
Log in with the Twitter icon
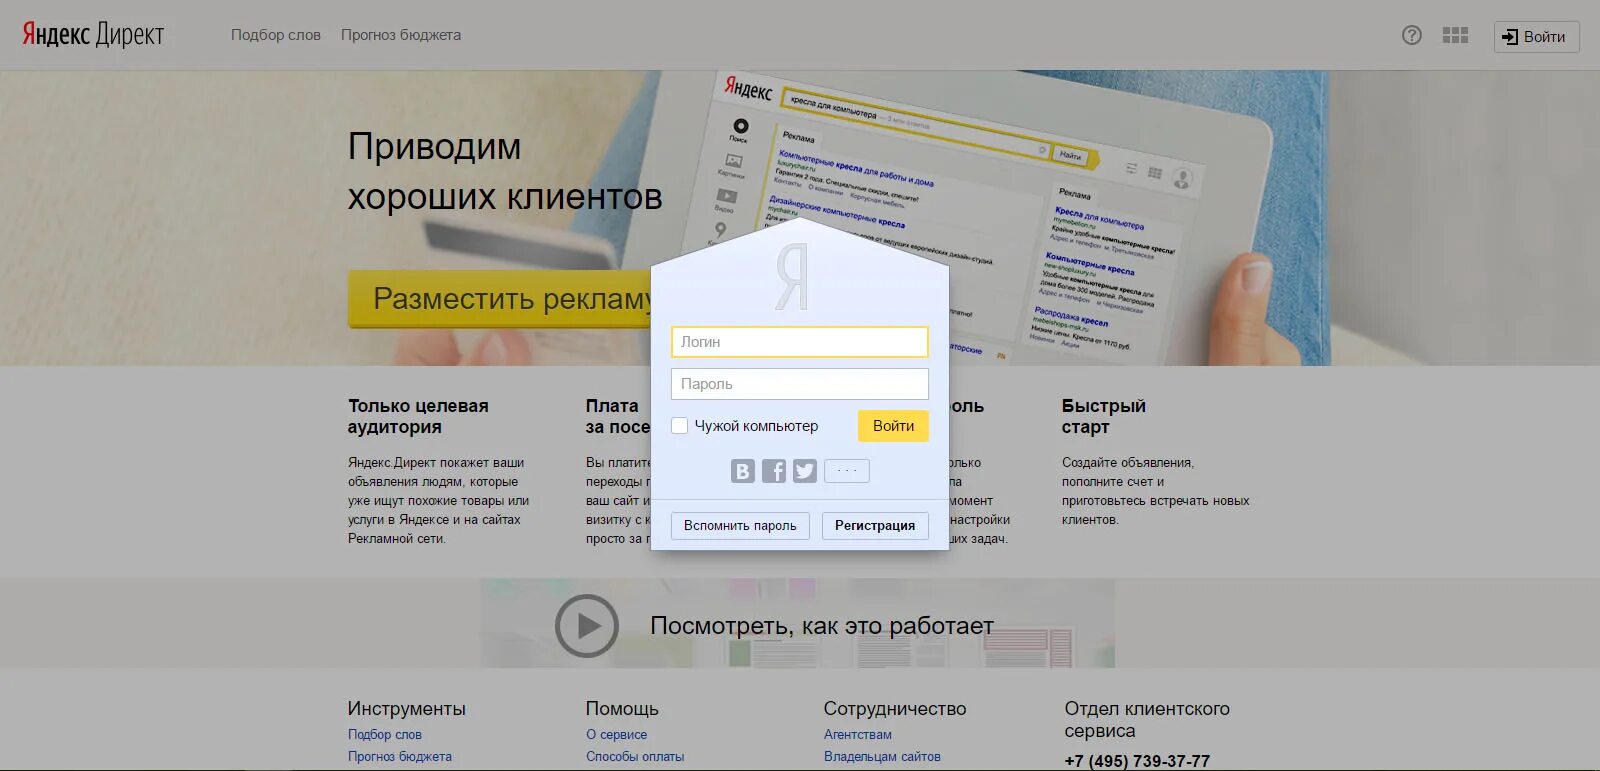(805, 471)
